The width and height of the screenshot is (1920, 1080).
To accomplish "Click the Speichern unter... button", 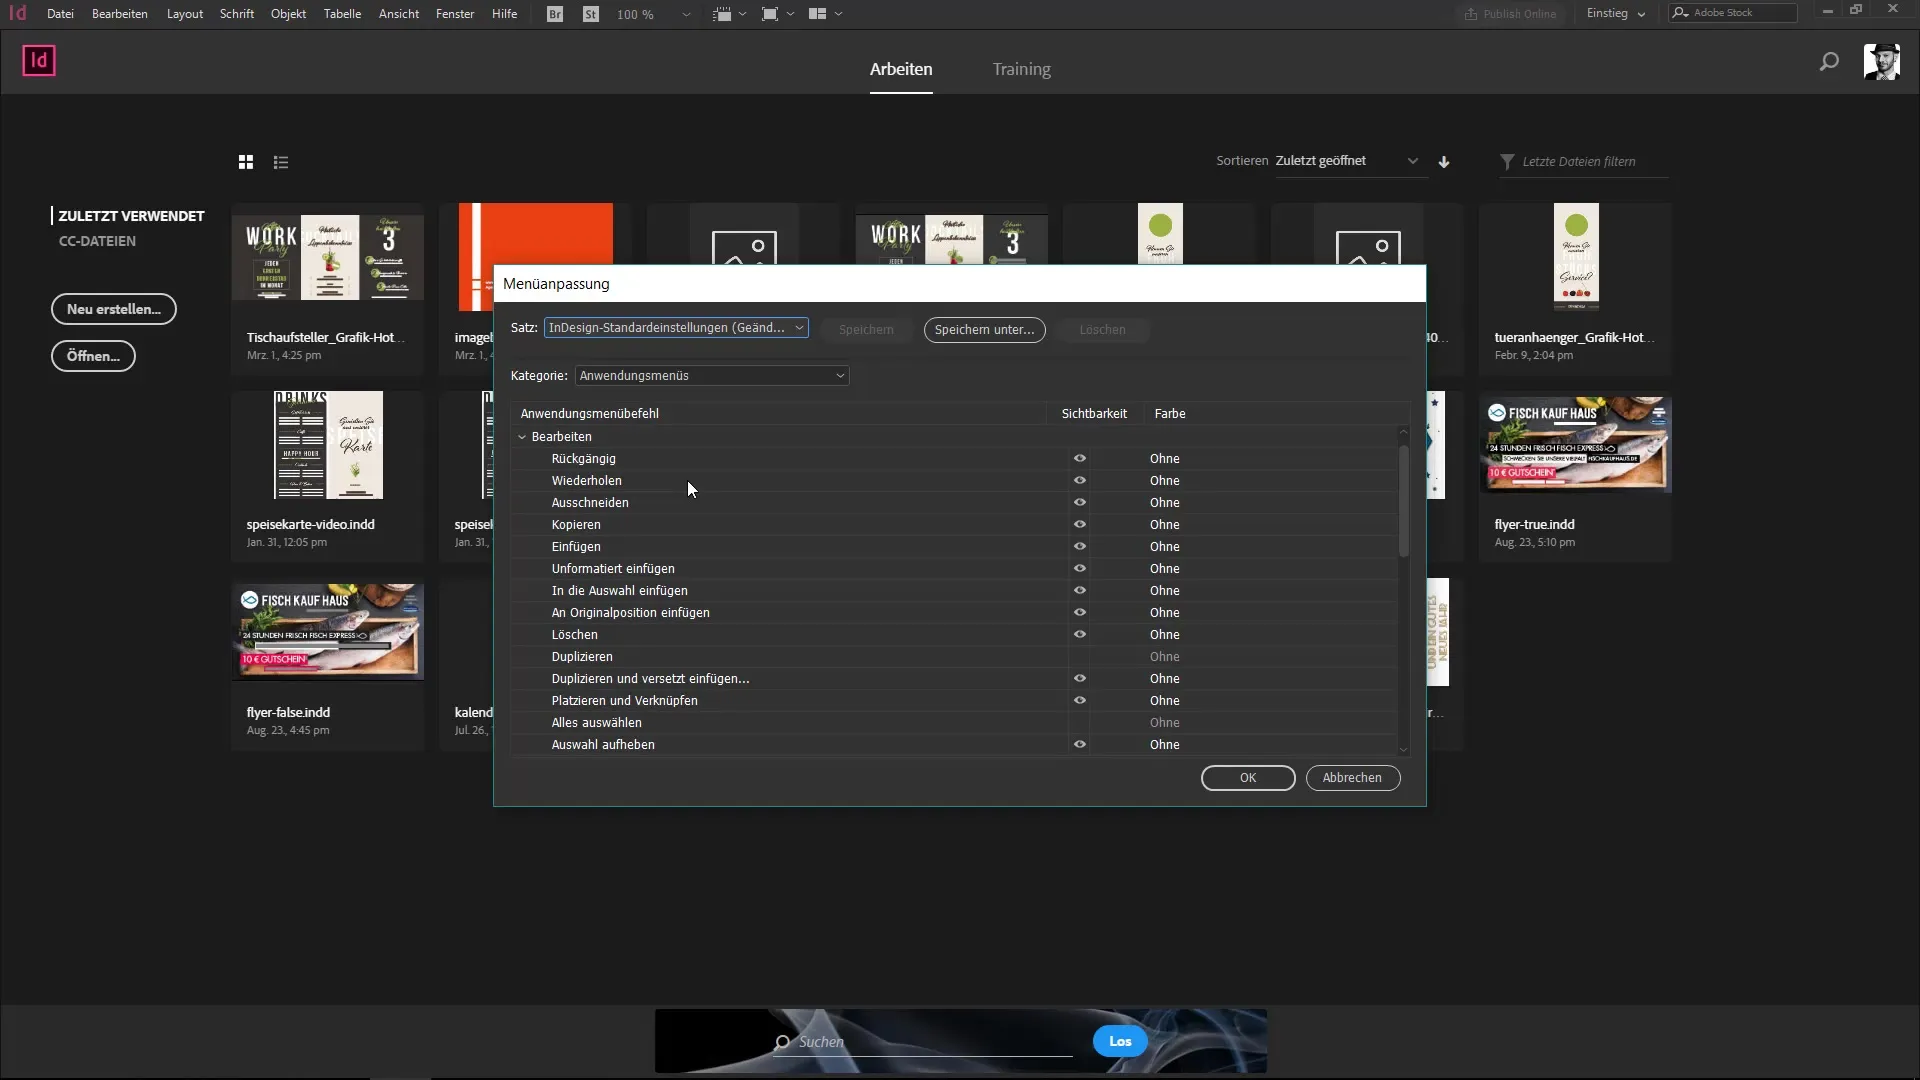I will [984, 330].
